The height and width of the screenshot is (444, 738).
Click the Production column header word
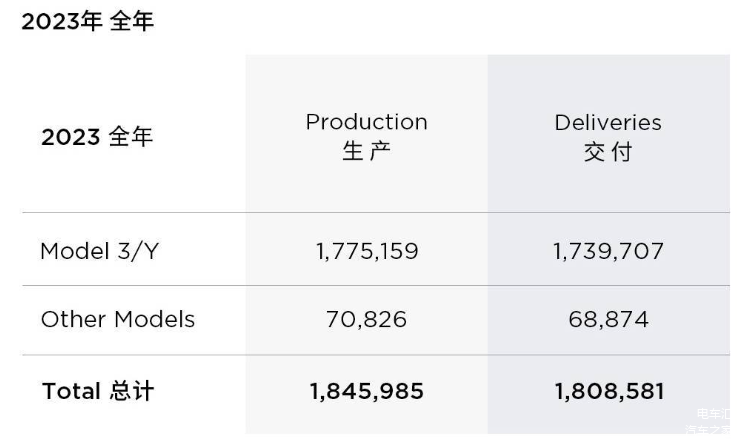366,122
